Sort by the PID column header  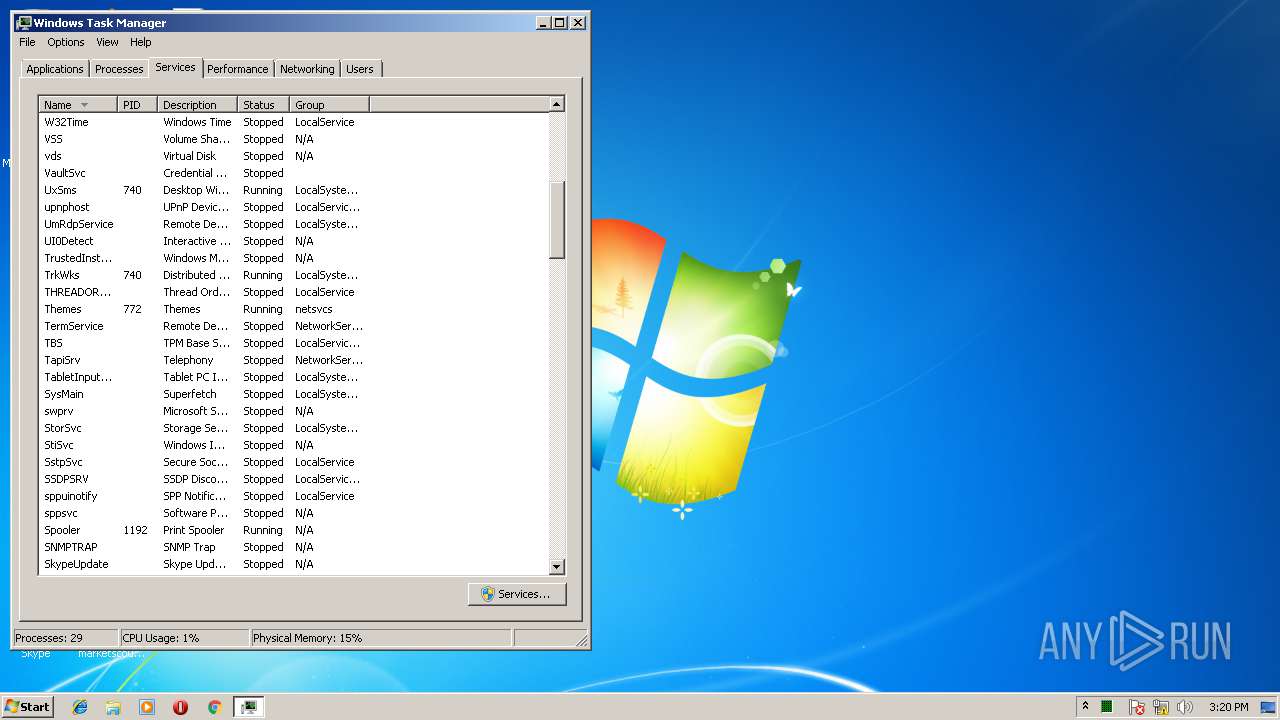(x=138, y=104)
